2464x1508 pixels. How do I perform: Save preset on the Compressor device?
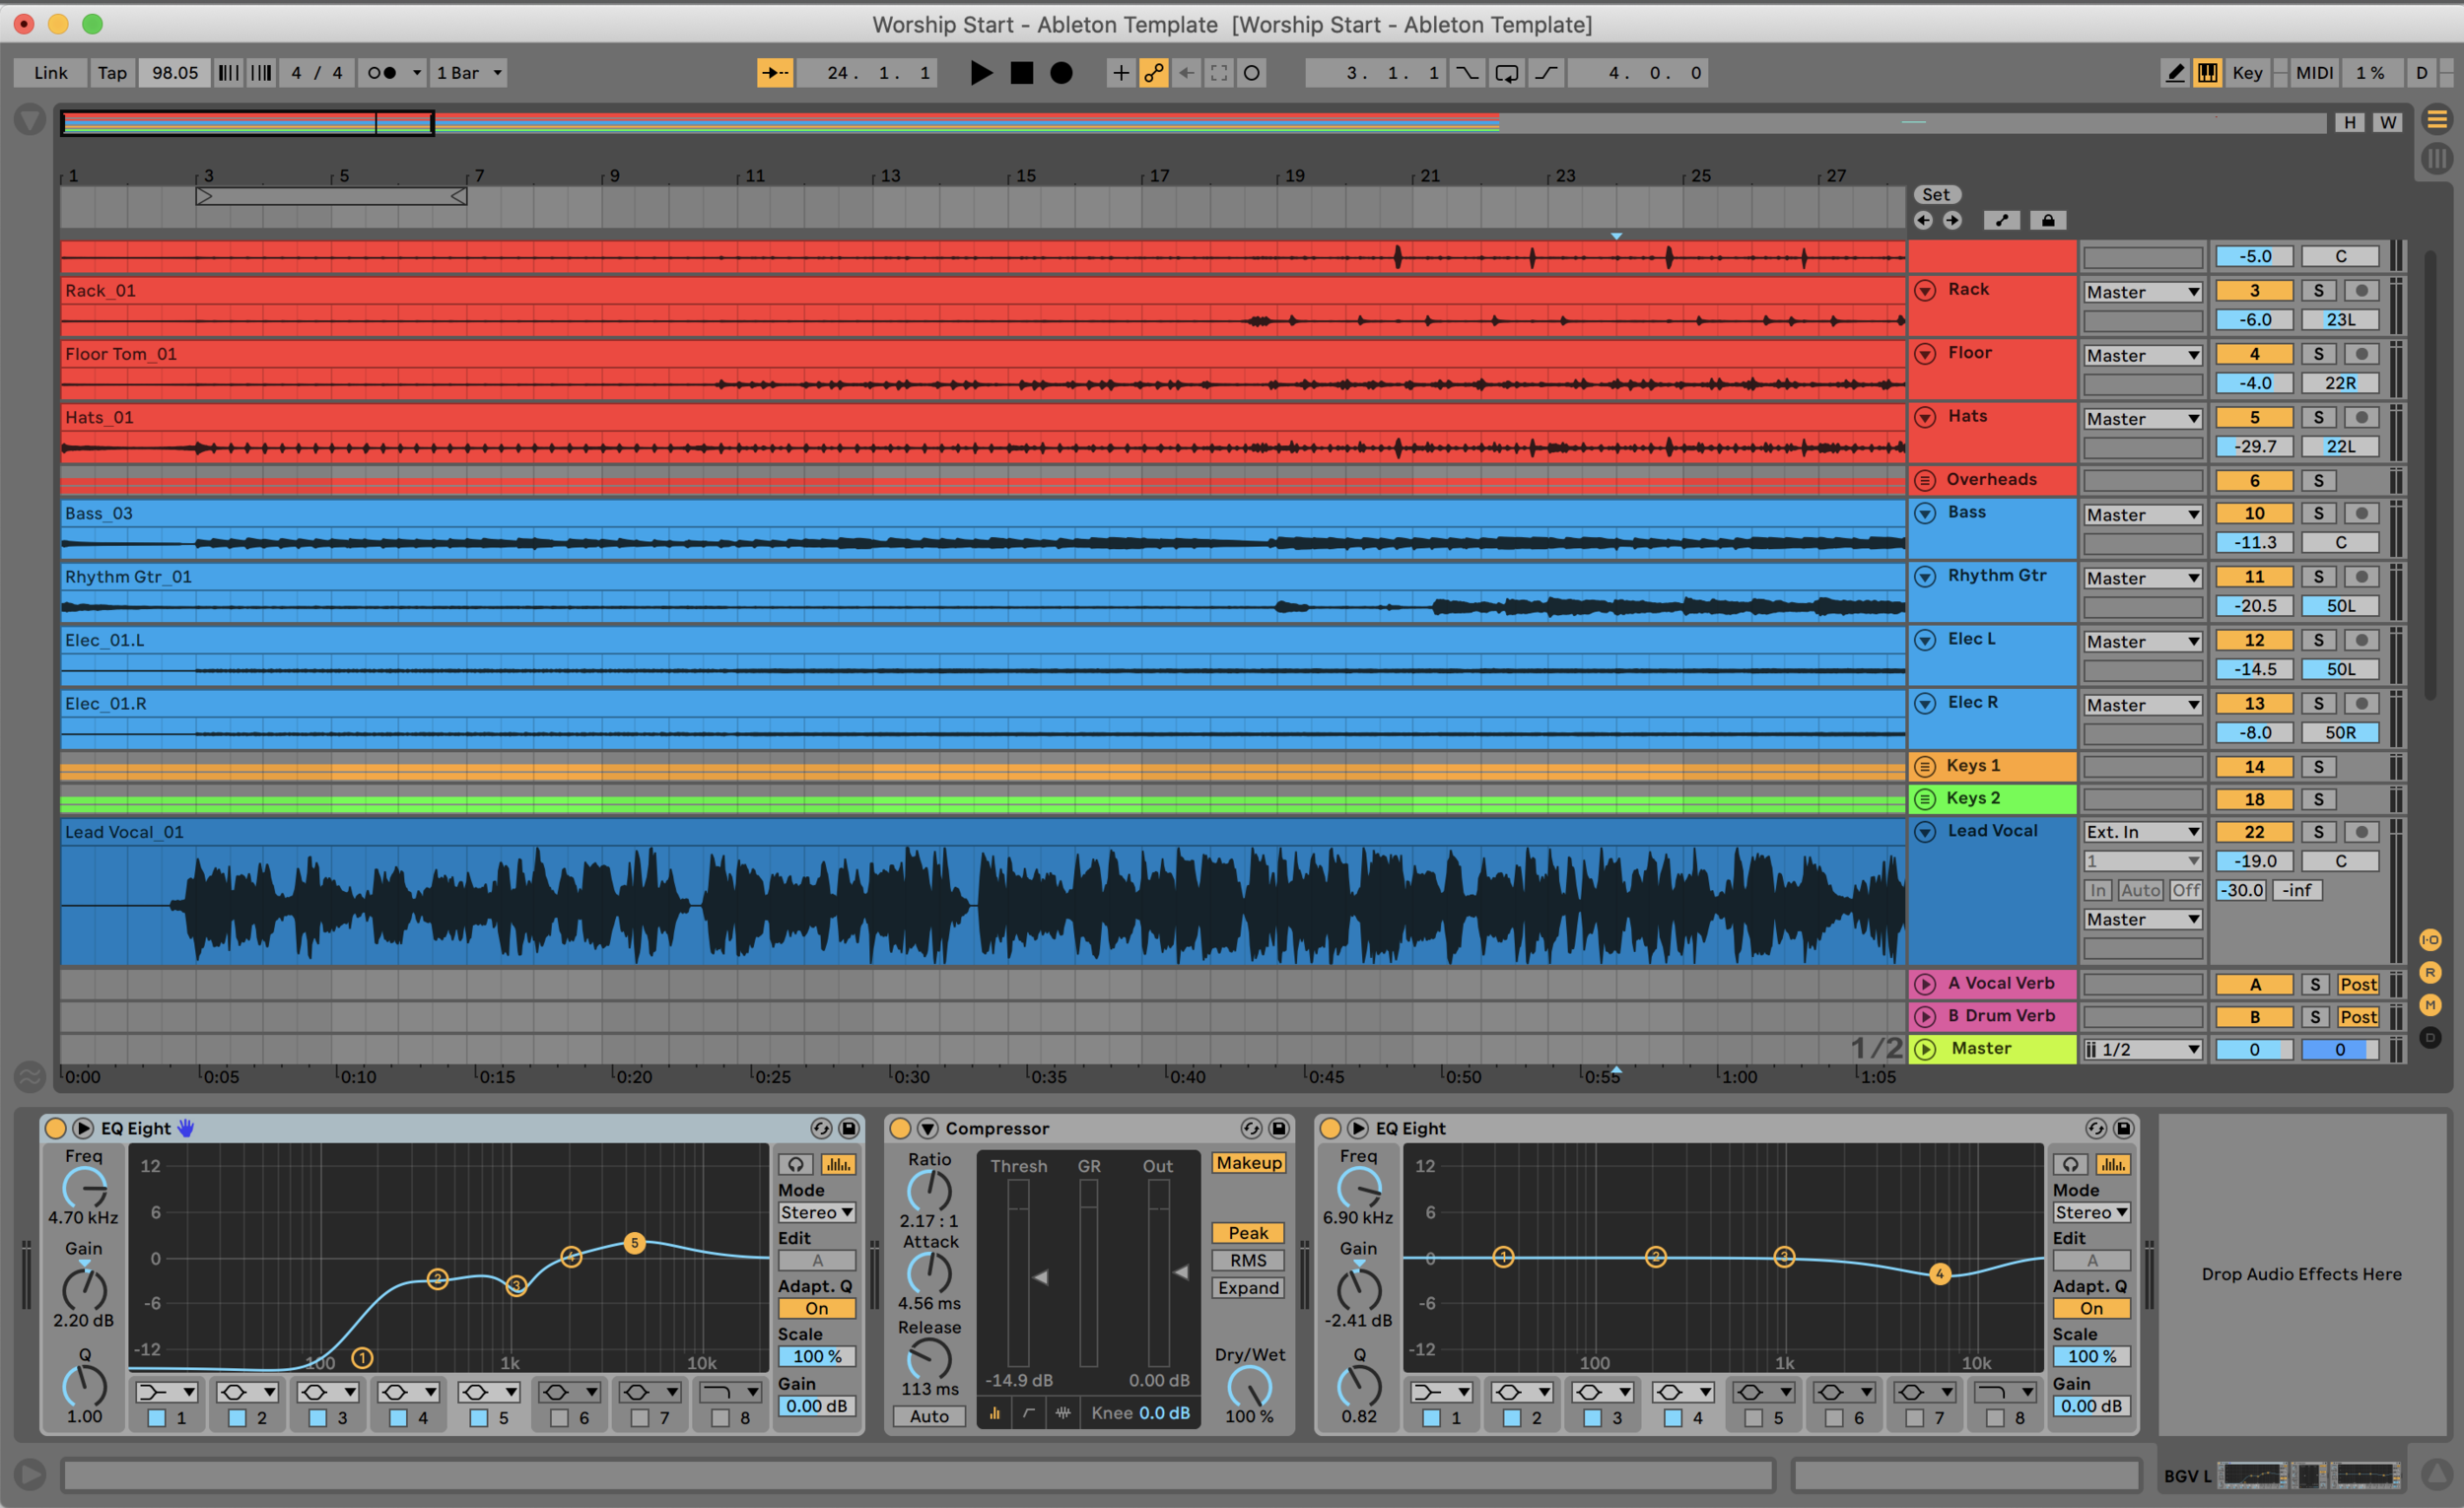[1278, 1128]
